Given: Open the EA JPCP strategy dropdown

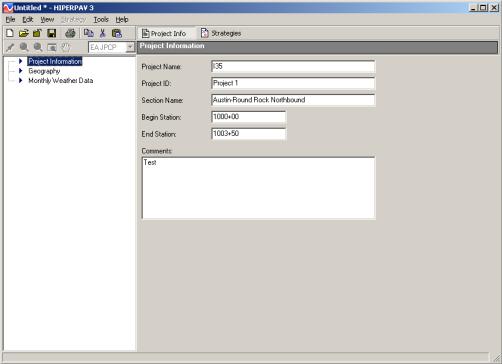Looking at the screenshot, I should (x=130, y=47).
